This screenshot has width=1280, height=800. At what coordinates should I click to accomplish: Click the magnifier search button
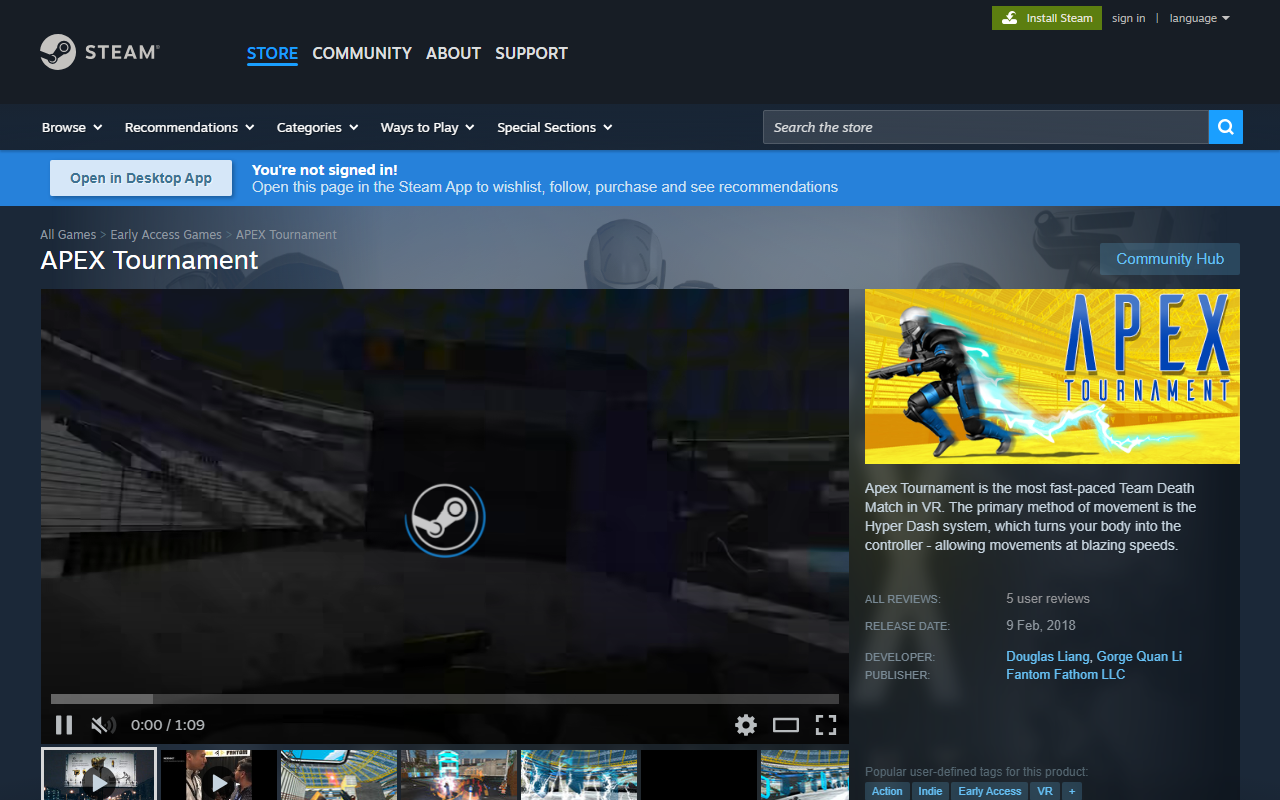(1226, 127)
